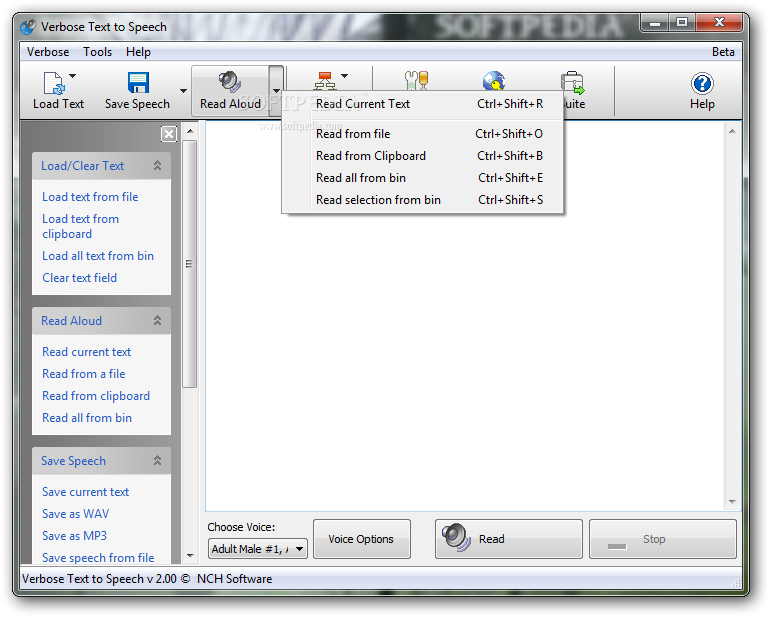This screenshot has height=617, width=770.
Task: Open the Choose Voice combo box
Action: coord(258,549)
